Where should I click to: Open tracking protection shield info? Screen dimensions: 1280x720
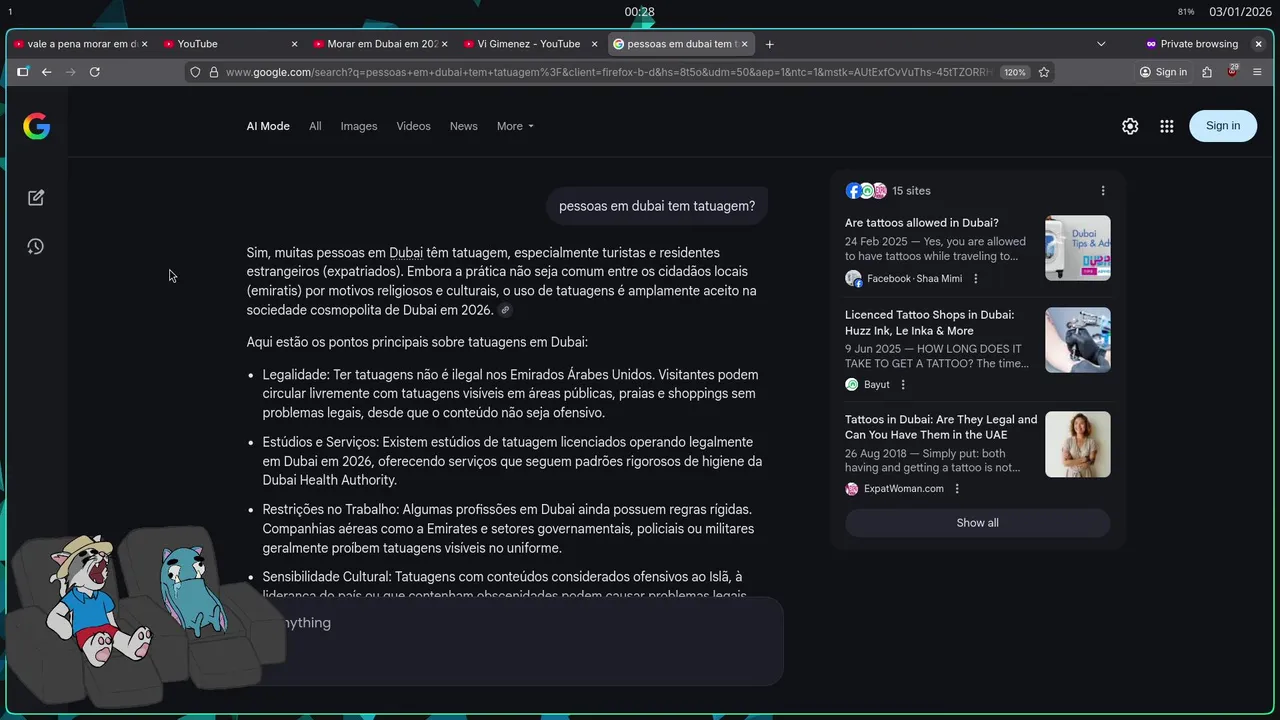[x=196, y=72]
